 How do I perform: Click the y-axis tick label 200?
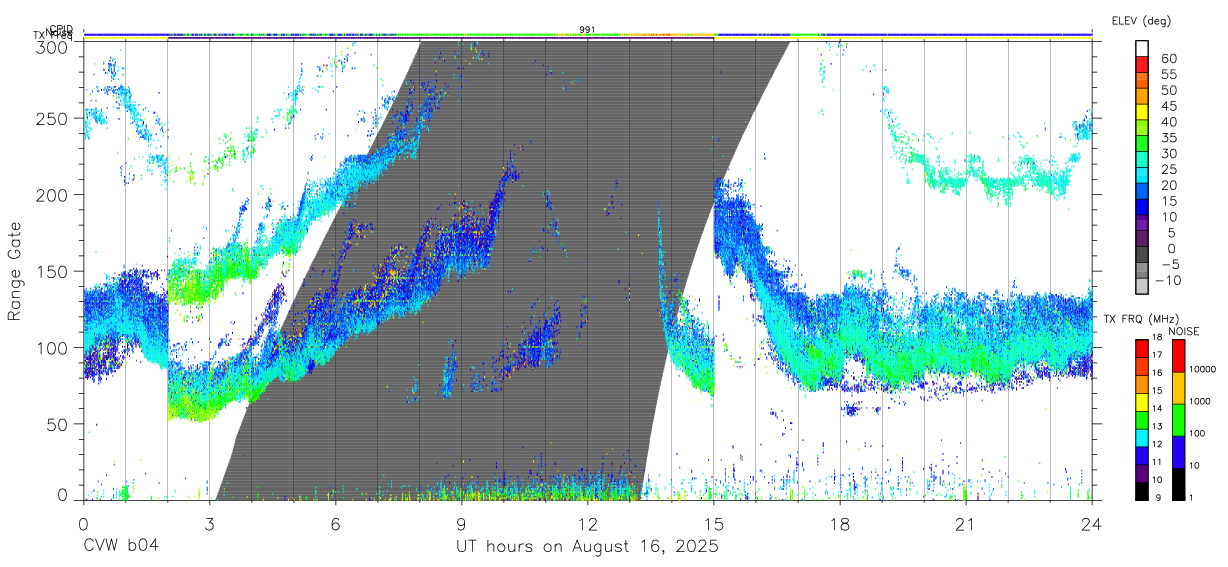(53, 194)
